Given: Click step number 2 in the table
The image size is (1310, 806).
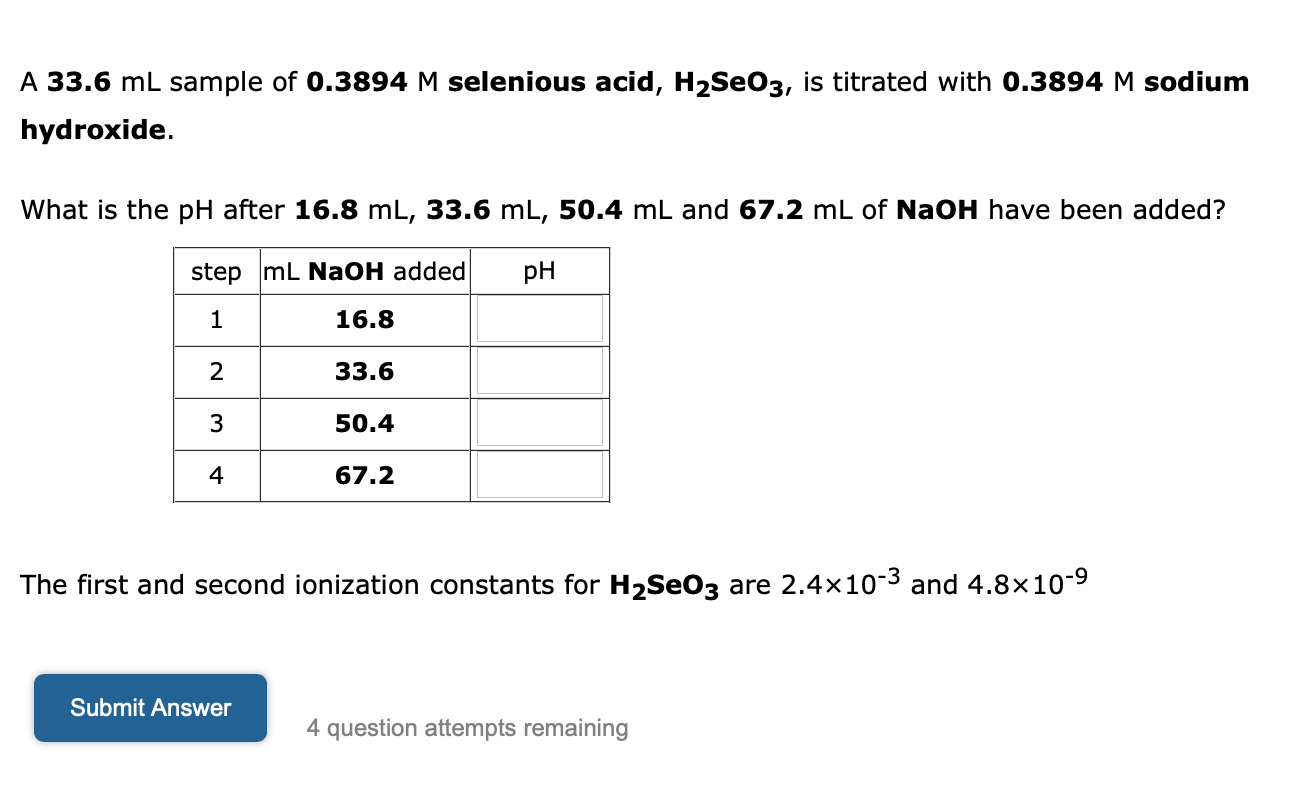Looking at the screenshot, I should 216,371.
